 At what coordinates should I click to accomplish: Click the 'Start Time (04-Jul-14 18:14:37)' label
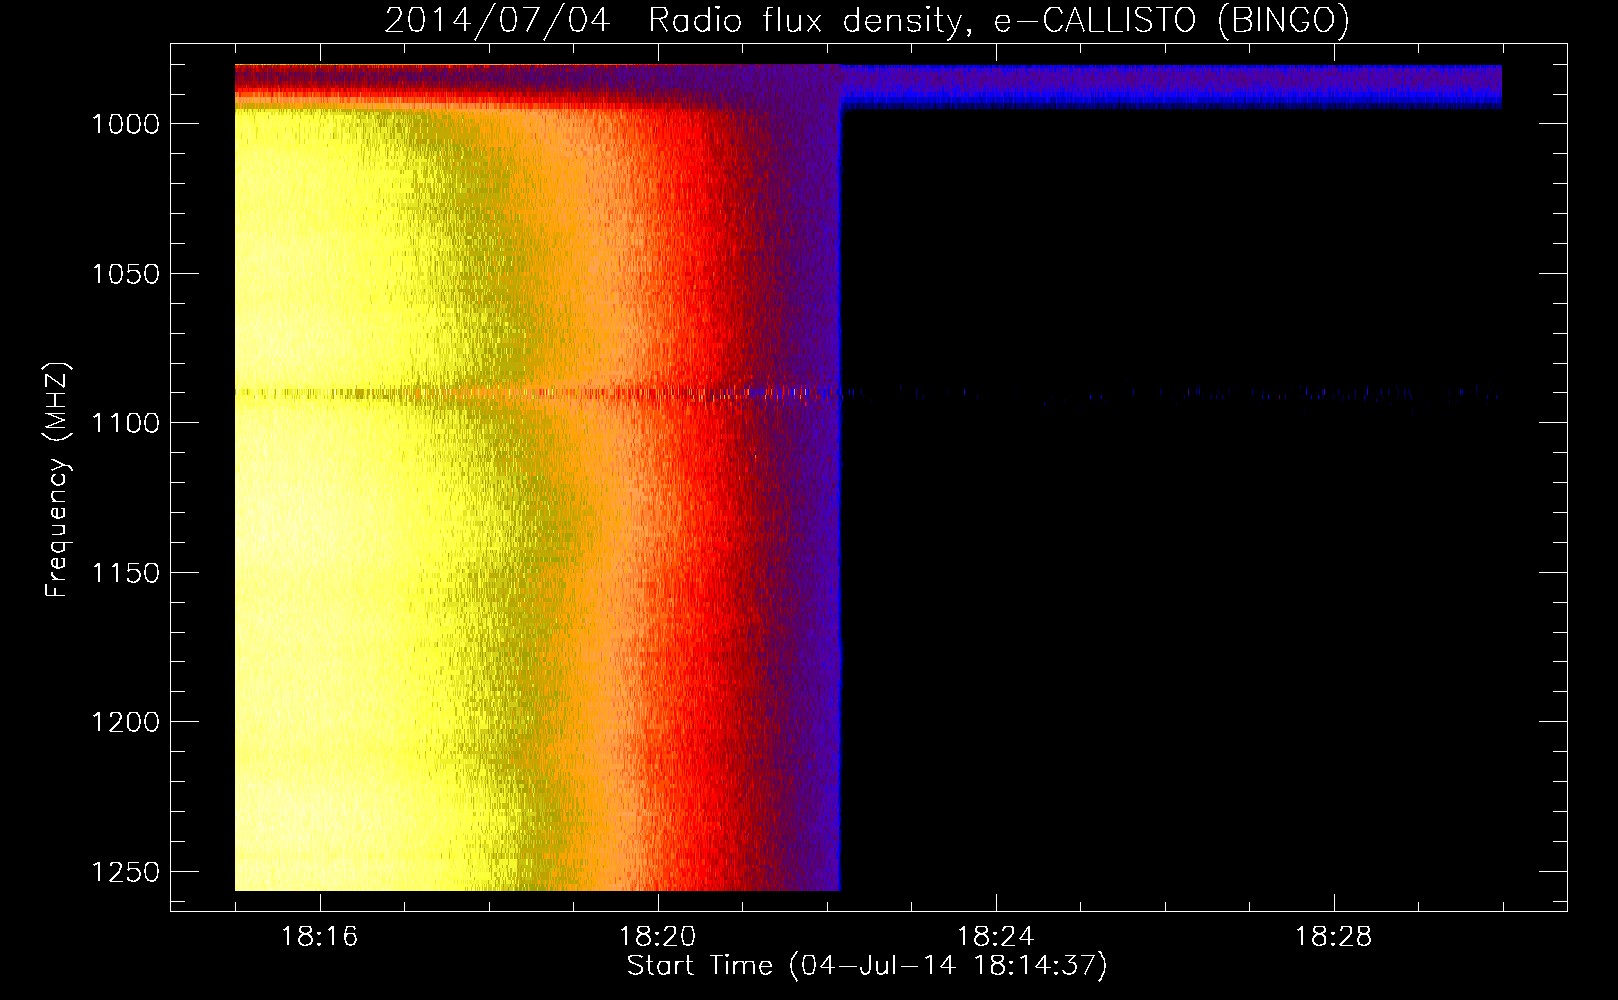(x=867, y=965)
